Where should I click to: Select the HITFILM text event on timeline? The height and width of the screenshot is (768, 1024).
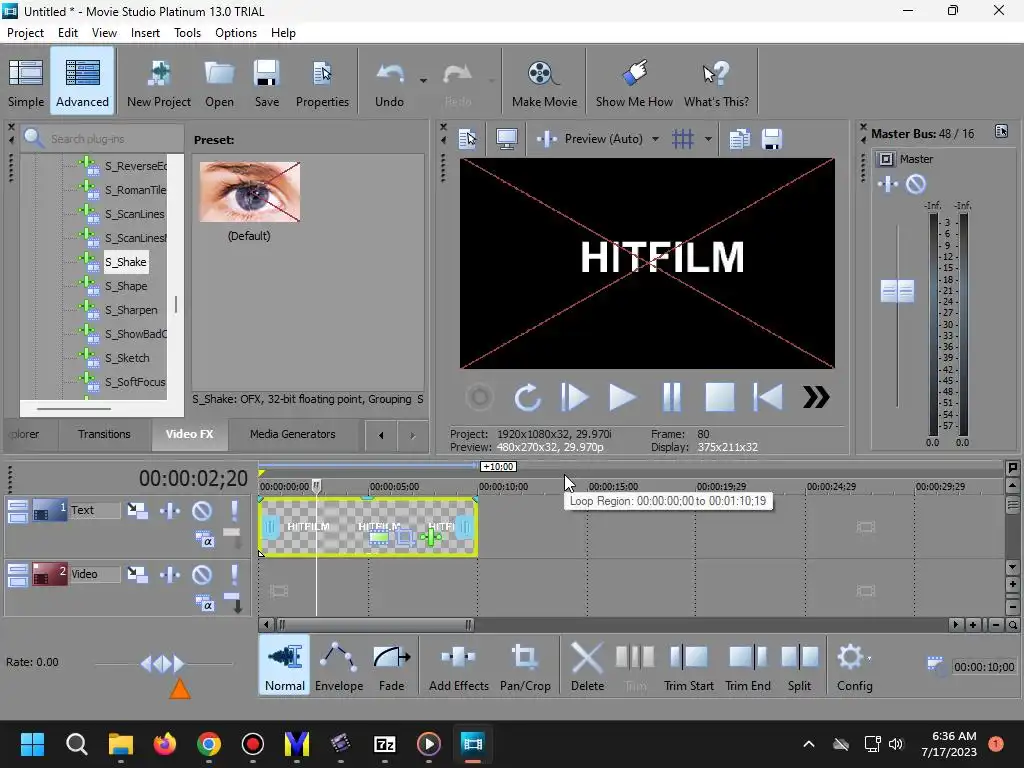coord(368,526)
